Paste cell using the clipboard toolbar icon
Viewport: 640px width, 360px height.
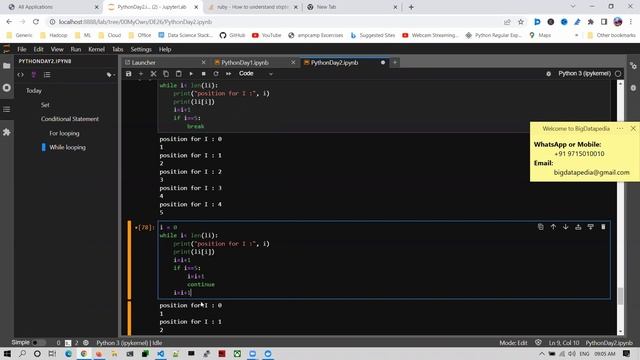point(178,74)
